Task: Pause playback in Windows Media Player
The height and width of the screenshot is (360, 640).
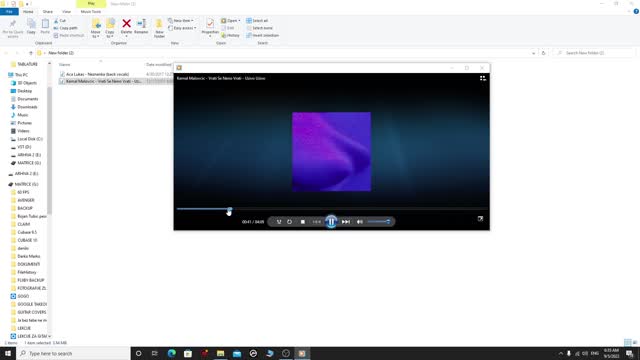Action: pos(331,222)
